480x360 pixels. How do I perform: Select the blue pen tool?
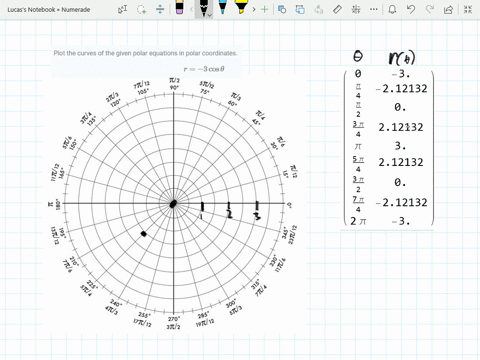[x=222, y=7]
